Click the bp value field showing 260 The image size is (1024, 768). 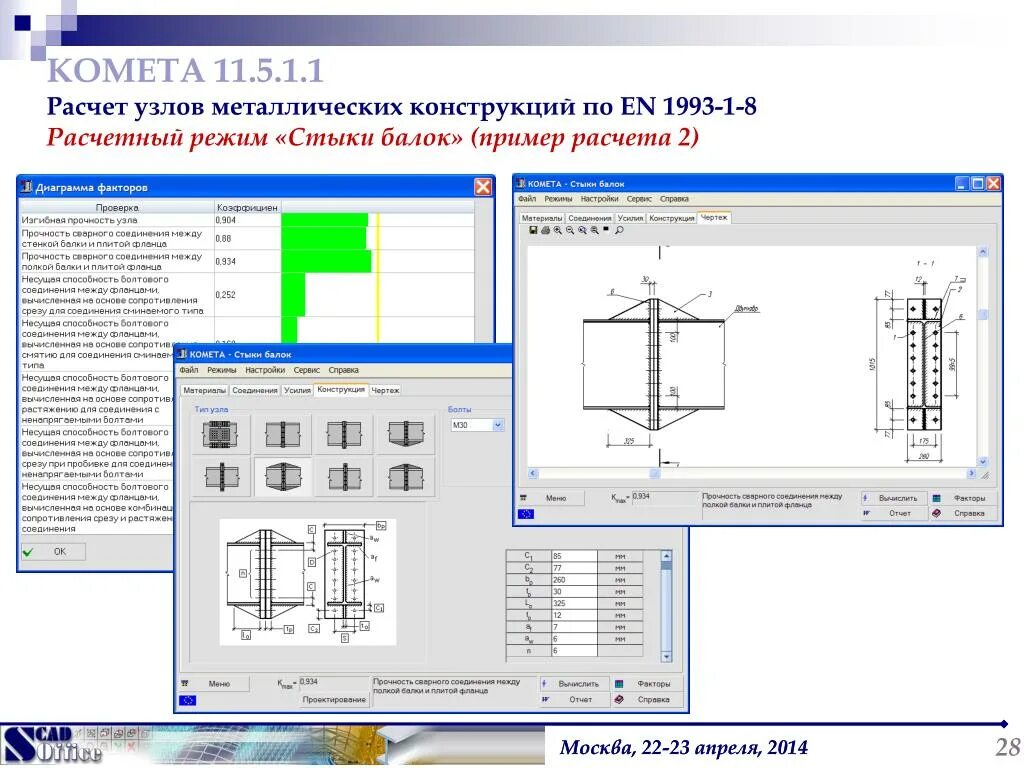click(x=574, y=580)
